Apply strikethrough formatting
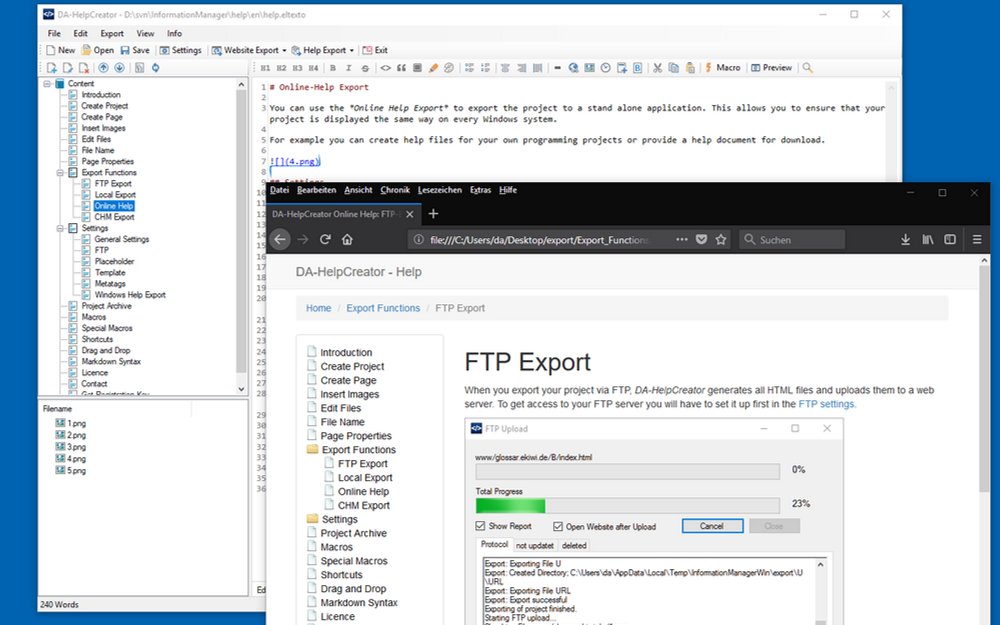Image resolution: width=1000 pixels, height=625 pixels. point(365,68)
